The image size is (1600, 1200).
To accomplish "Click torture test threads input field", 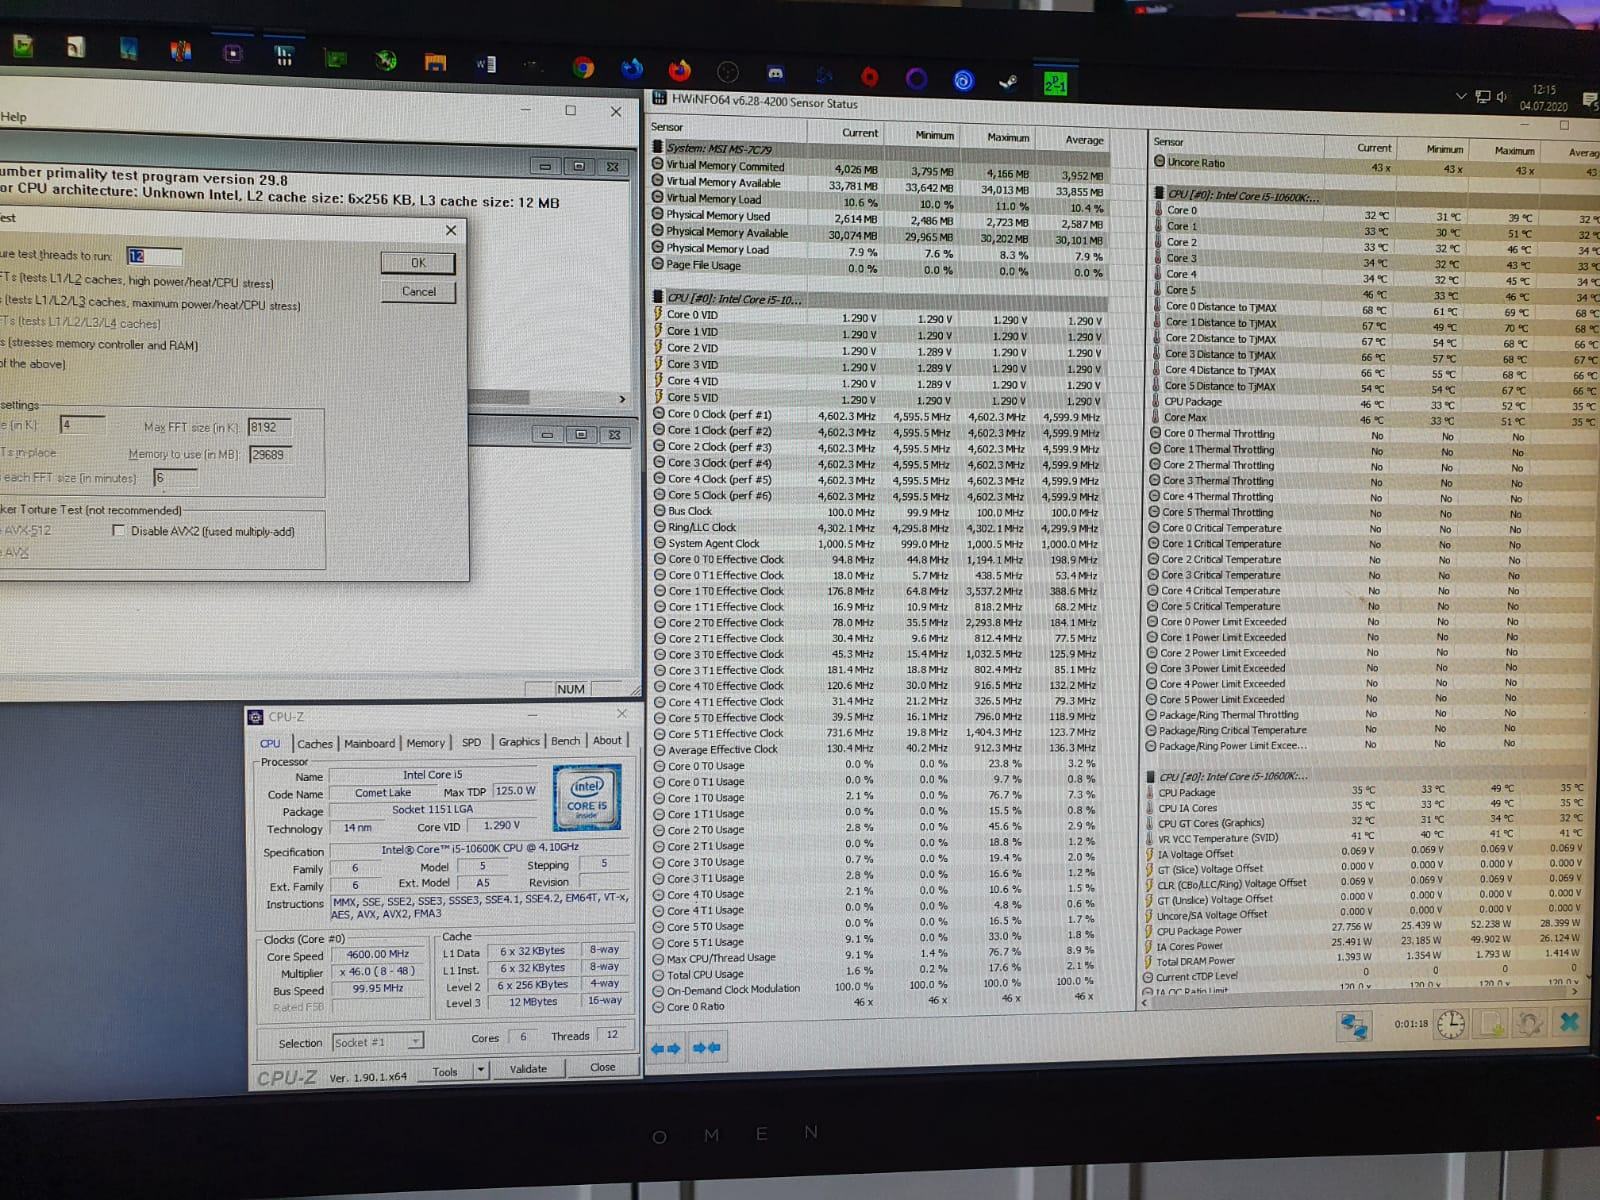I will tap(153, 256).
